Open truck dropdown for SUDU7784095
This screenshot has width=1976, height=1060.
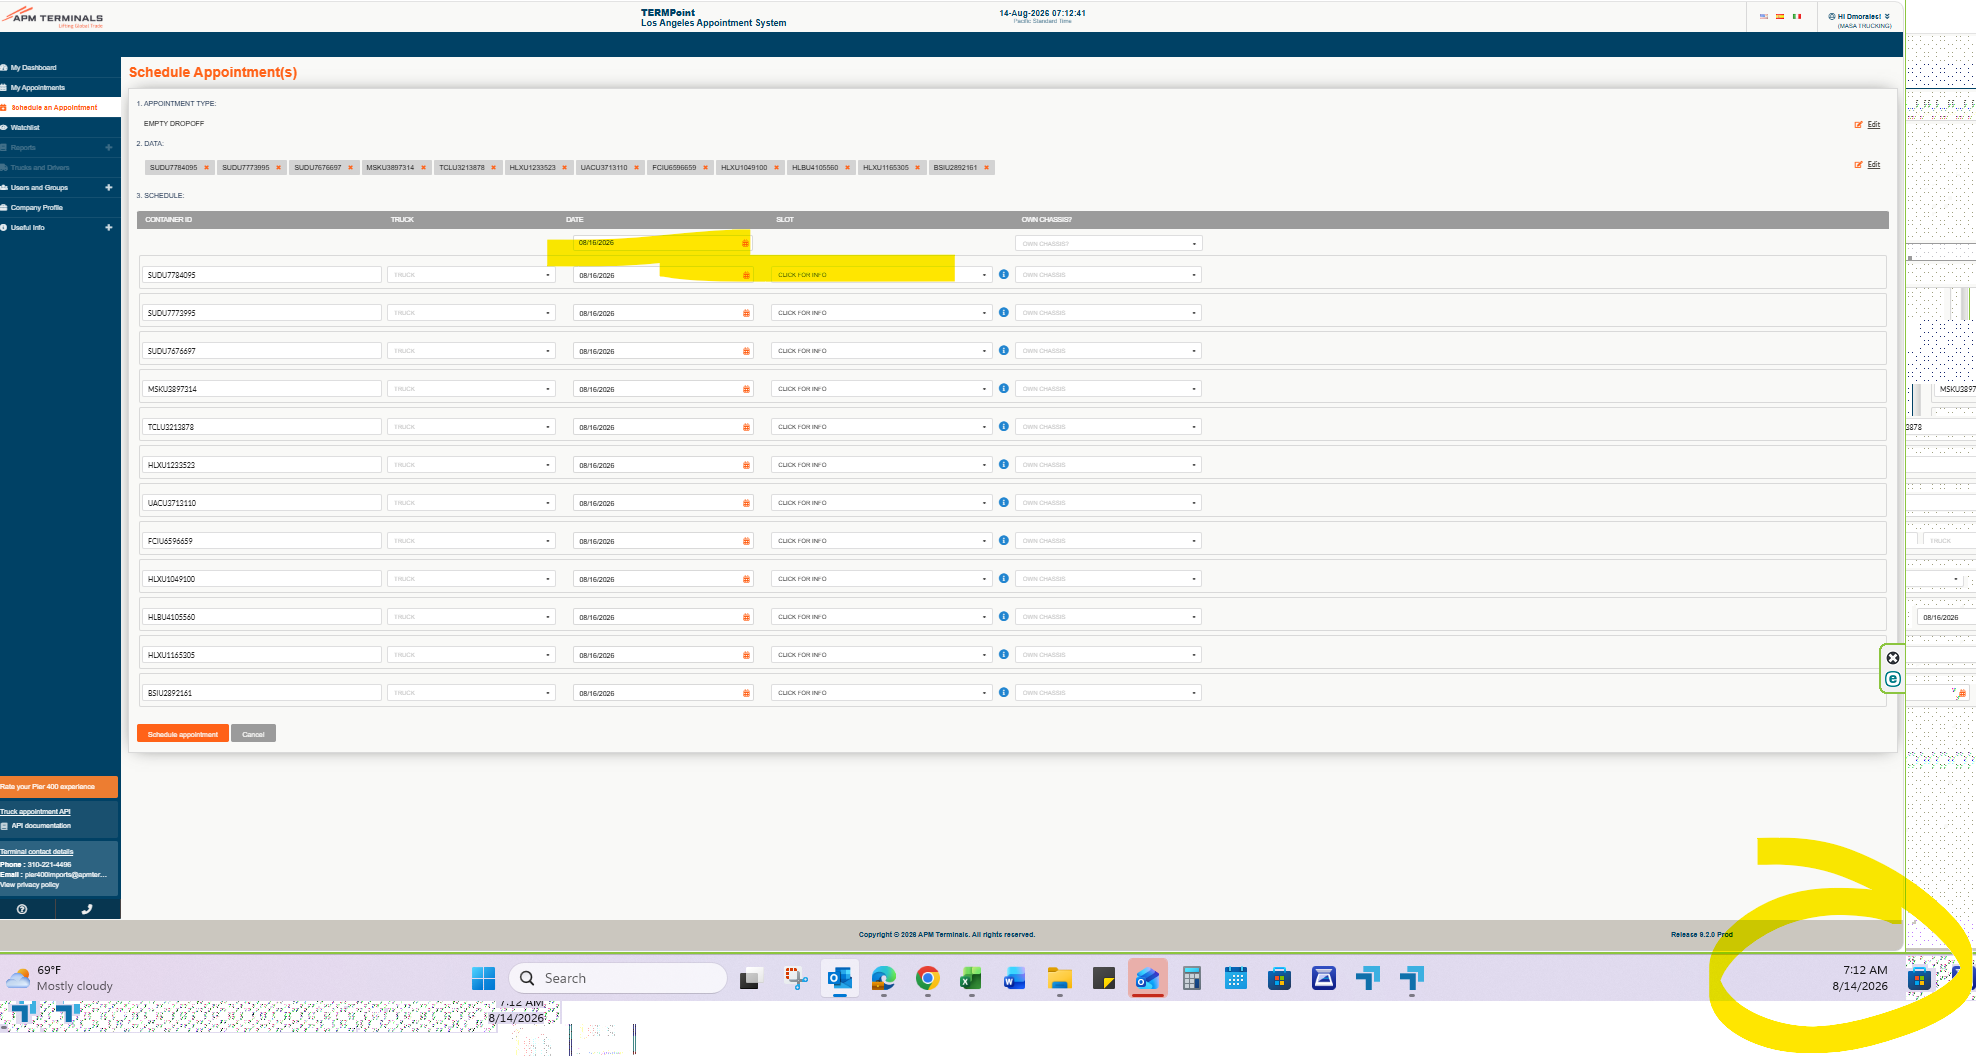point(471,275)
